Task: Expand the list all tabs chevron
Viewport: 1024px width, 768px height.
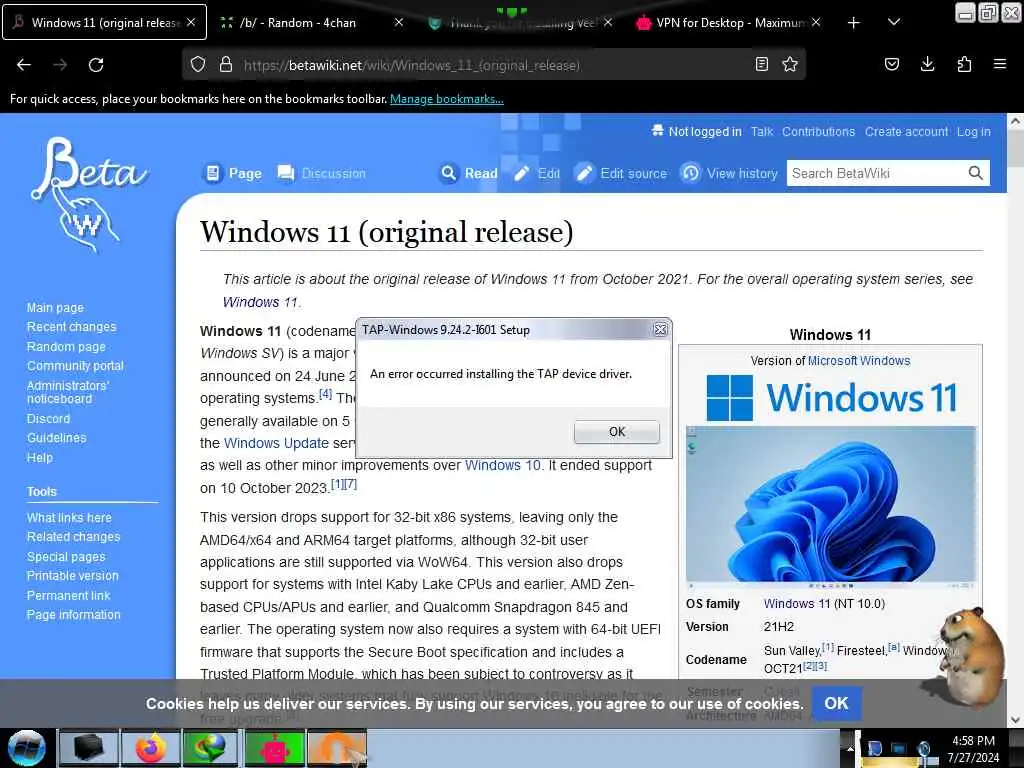Action: [x=894, y=22]
